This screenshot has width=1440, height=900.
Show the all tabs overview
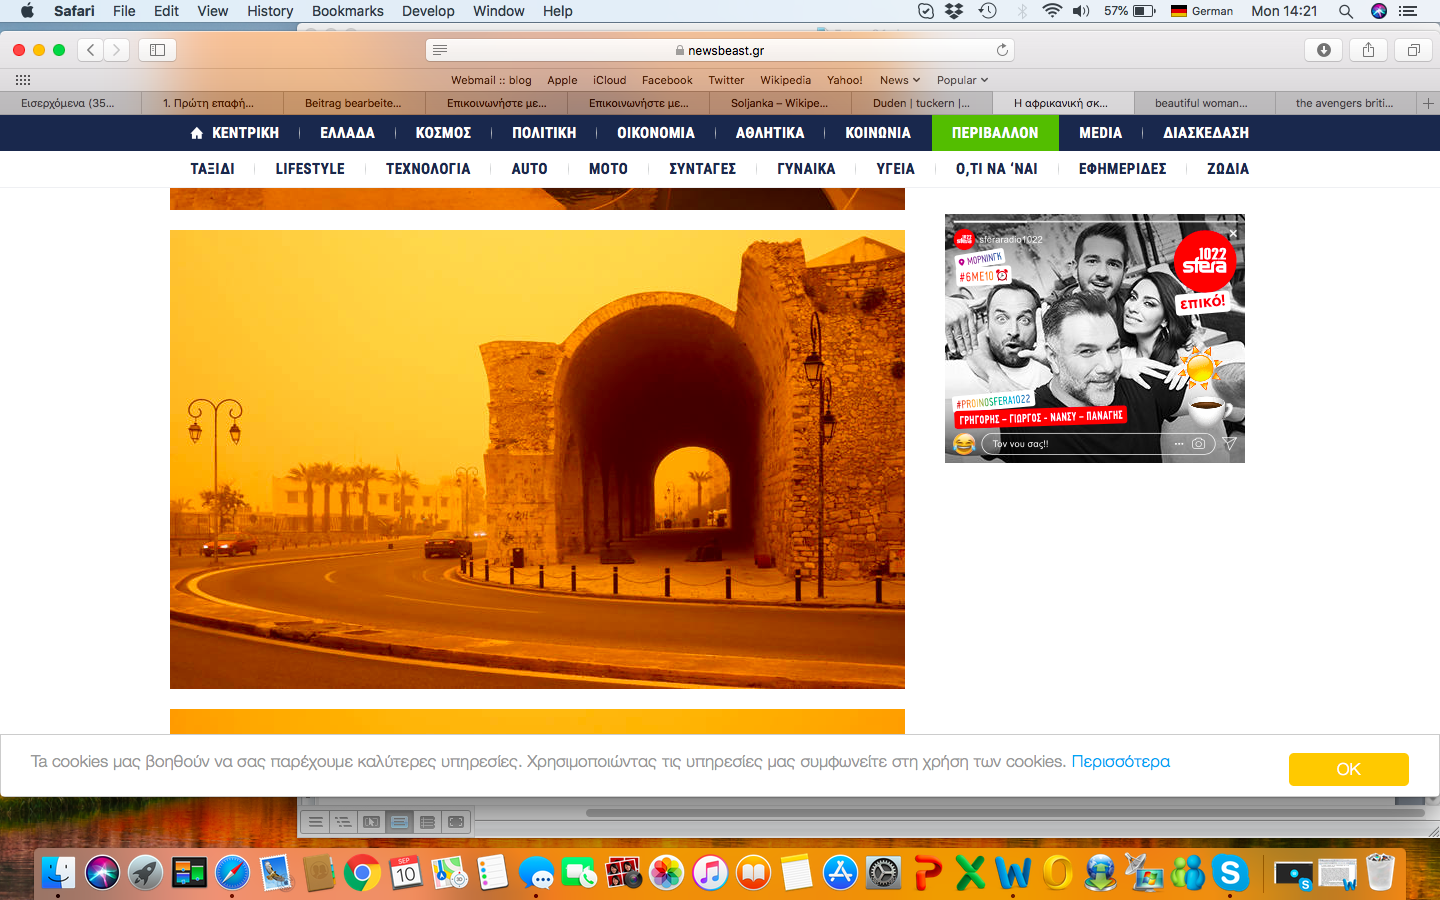pos(1413,50)
